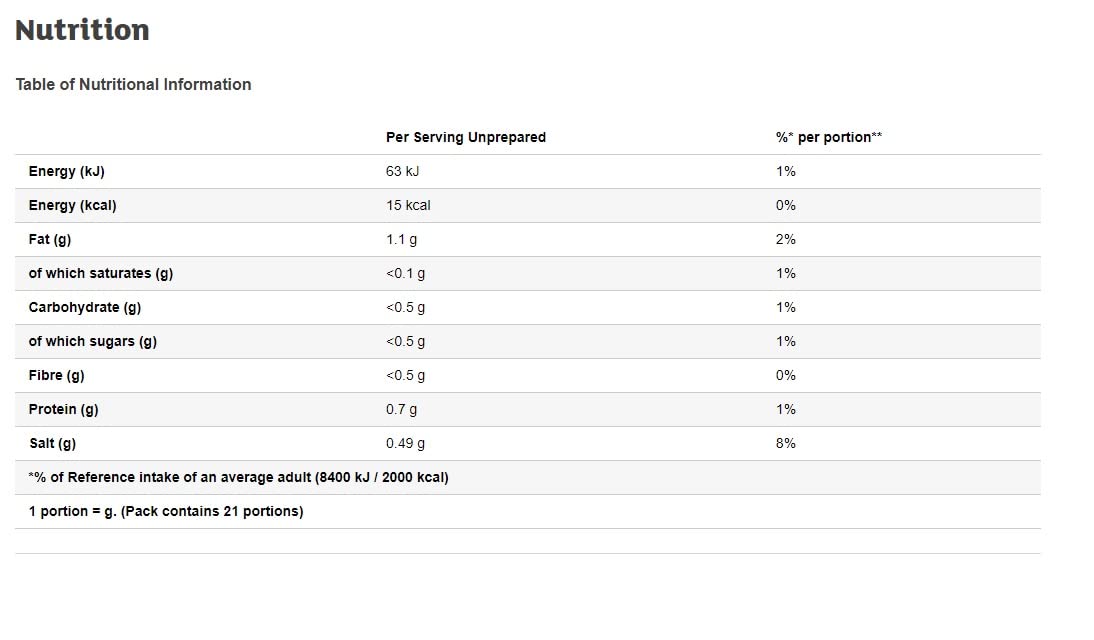The width and height of the screenshot is (1094, 640).
Task: Click the 63 kJ value
Action: pos(403,172)
